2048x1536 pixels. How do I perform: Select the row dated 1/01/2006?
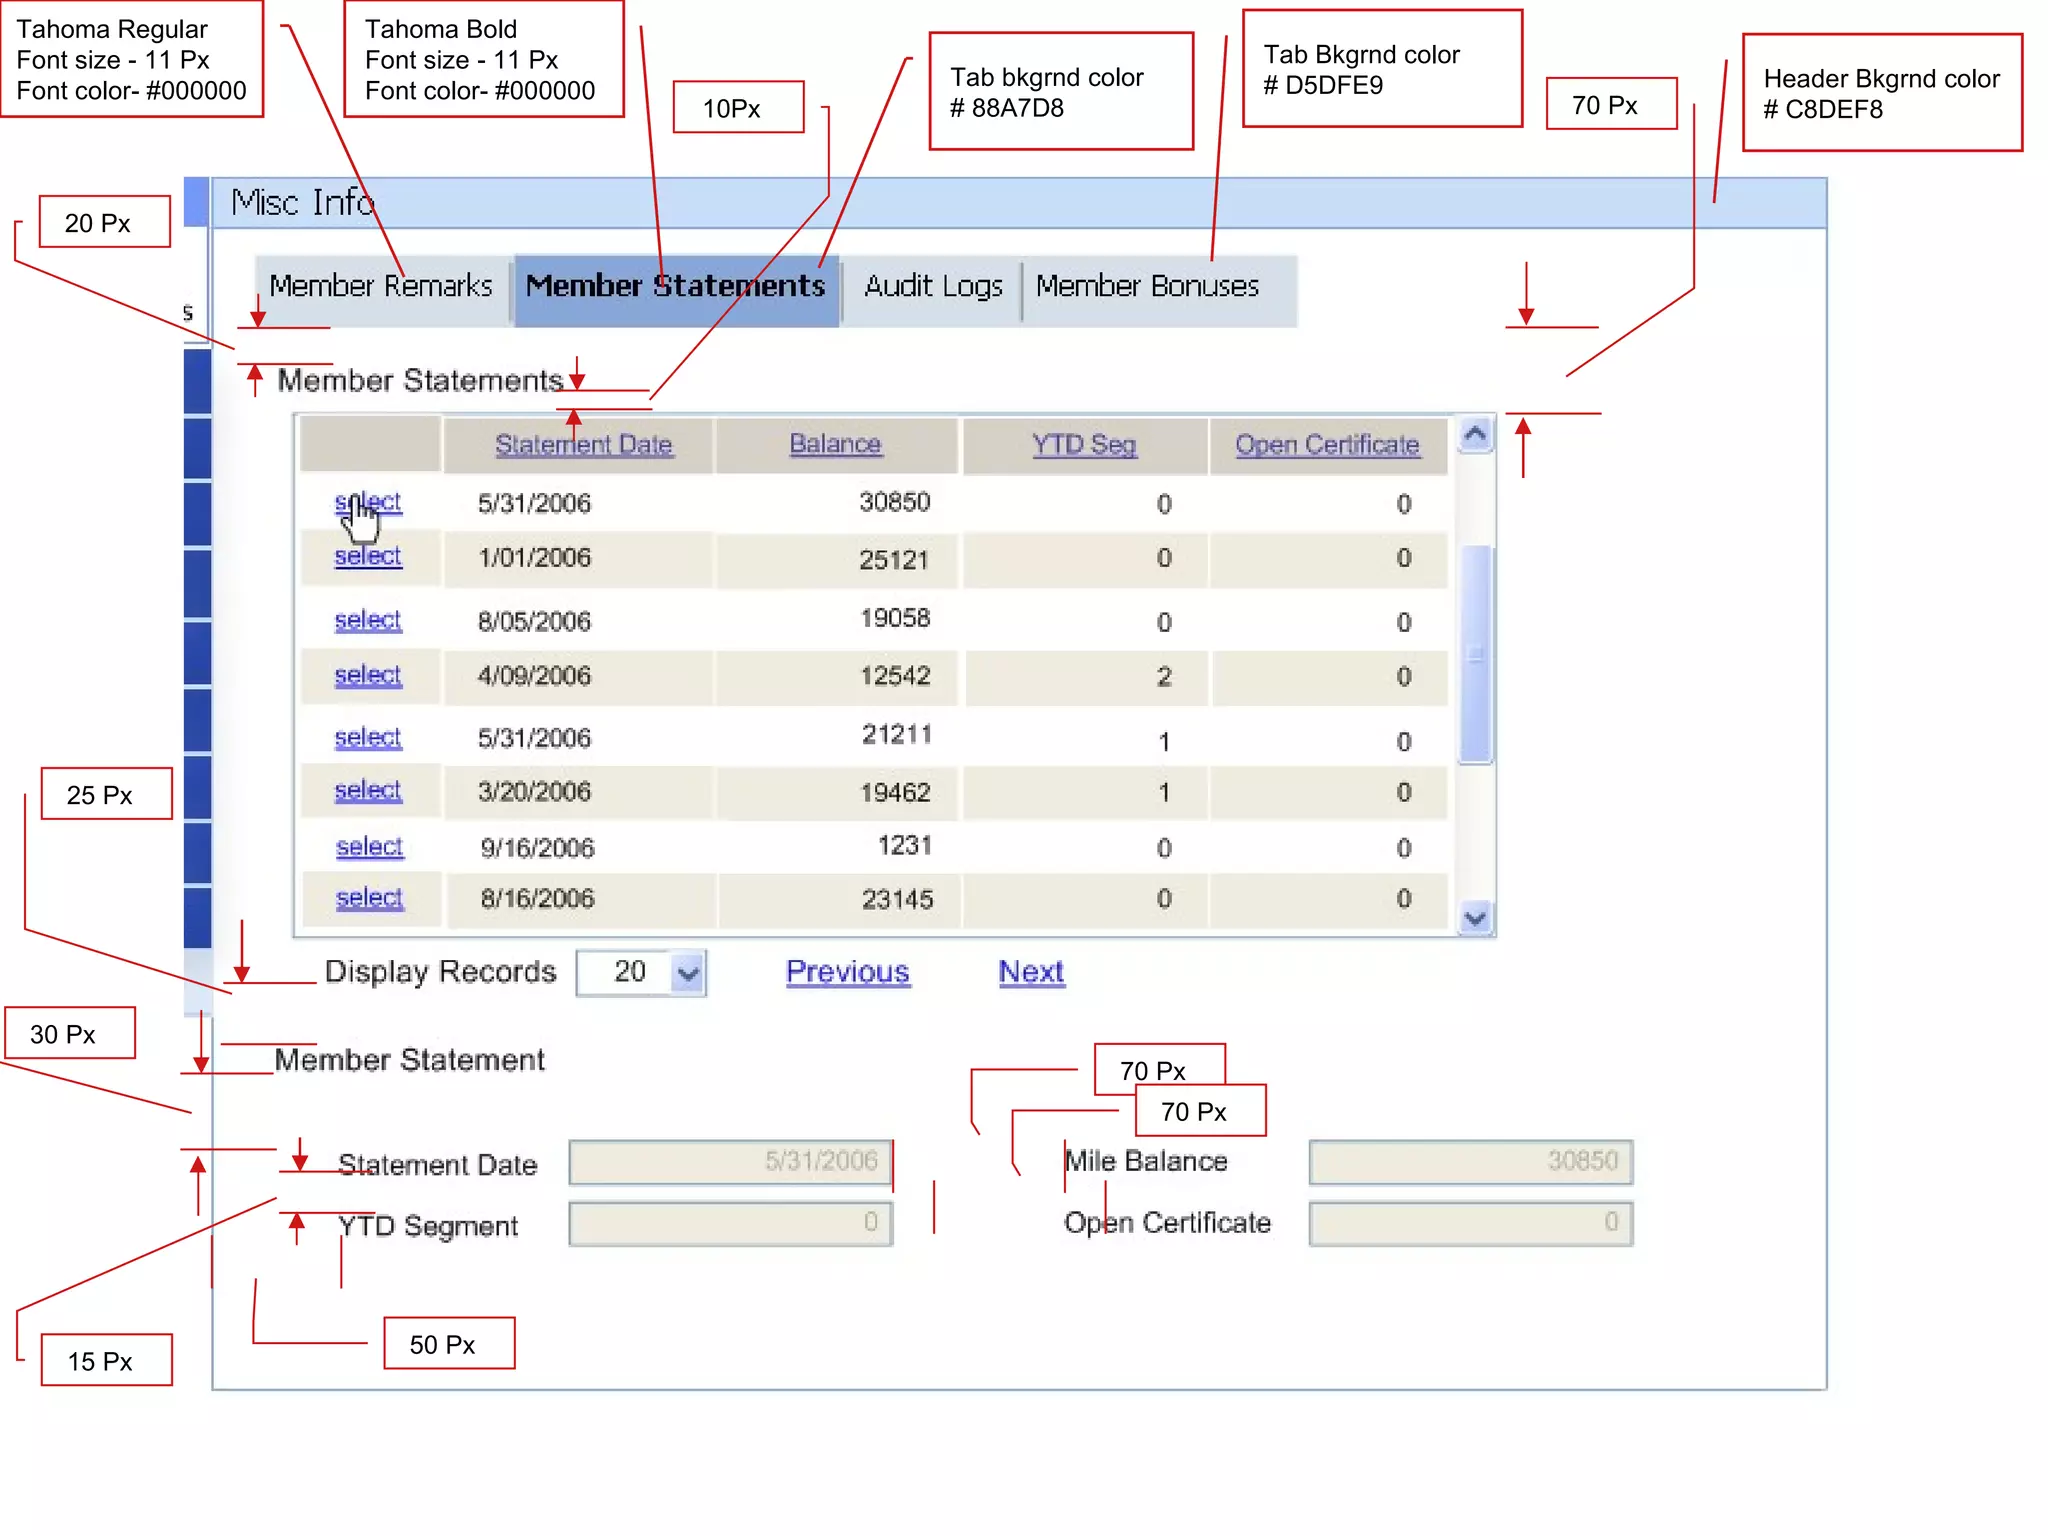(368, 557)
